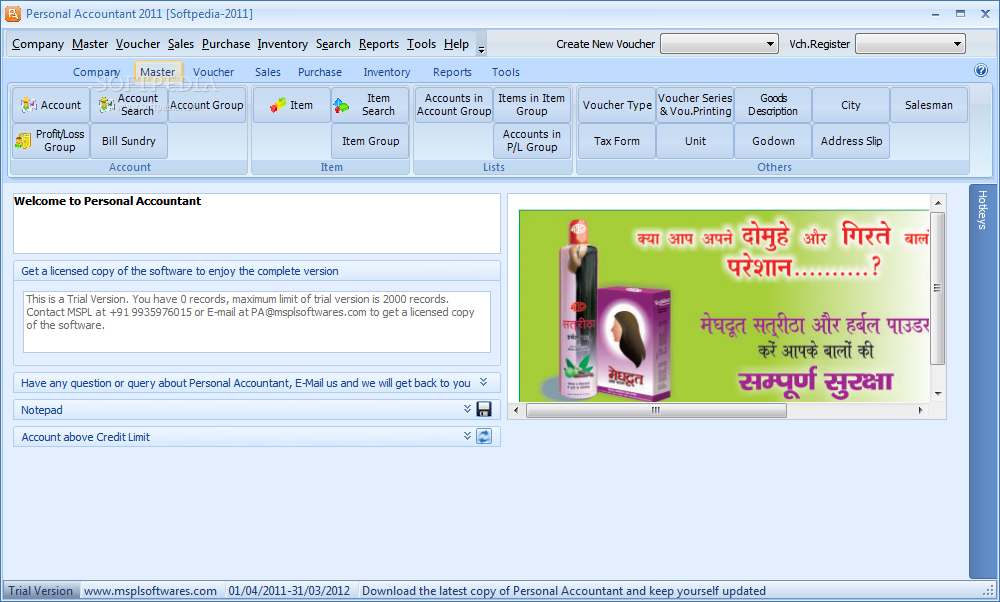The image size is (1000, 602).
Task: Click the Salesman button
Action: [929, 105]
